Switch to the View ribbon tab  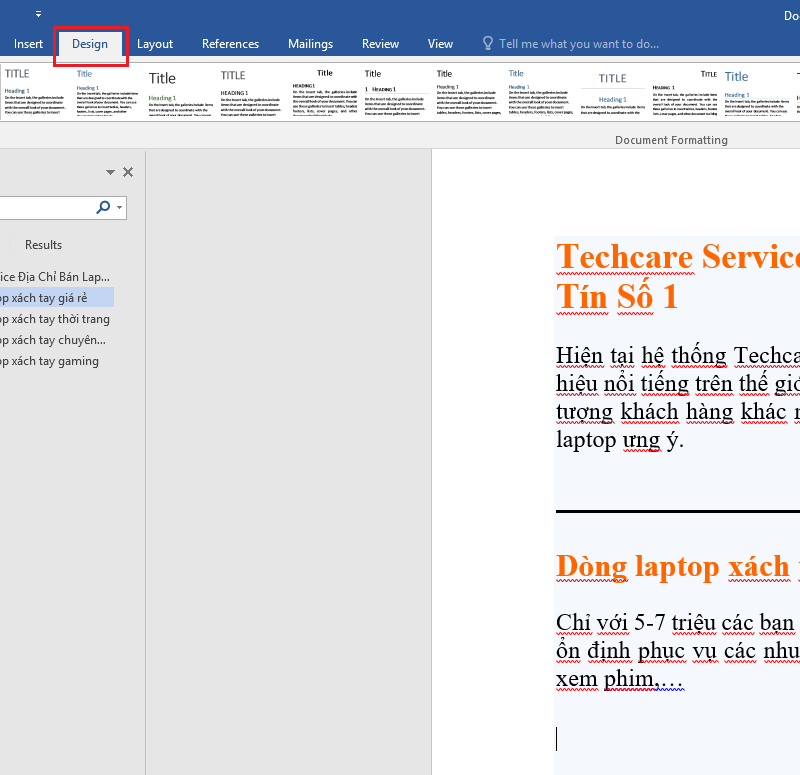pos(440,44)
